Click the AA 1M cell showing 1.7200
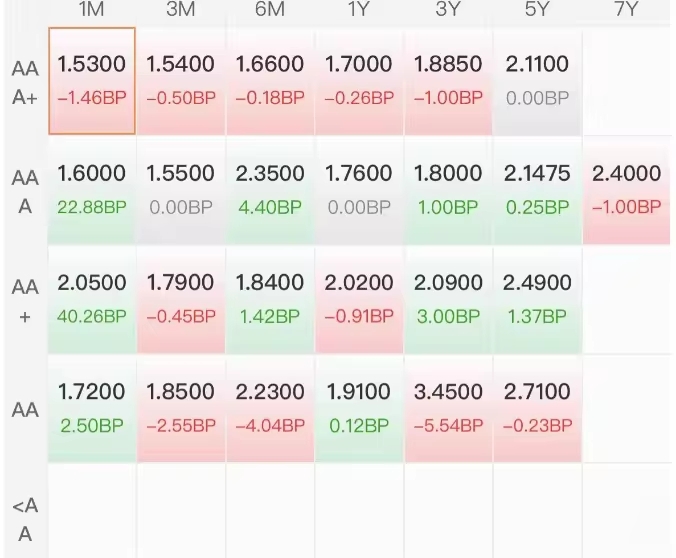The image size is (676, 558). pos(92,407)
